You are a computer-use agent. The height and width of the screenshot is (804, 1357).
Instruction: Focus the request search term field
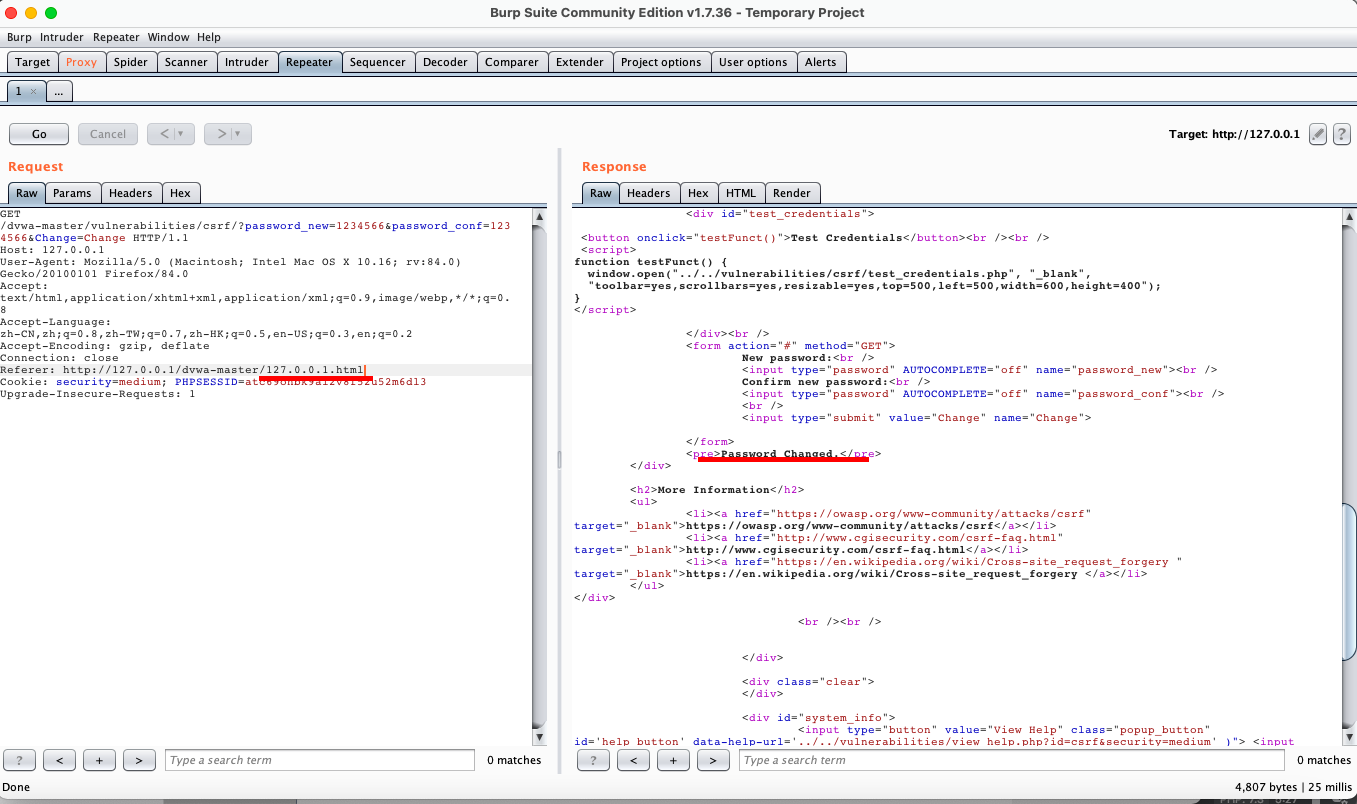pyautogui.click(x=319, y=760)
